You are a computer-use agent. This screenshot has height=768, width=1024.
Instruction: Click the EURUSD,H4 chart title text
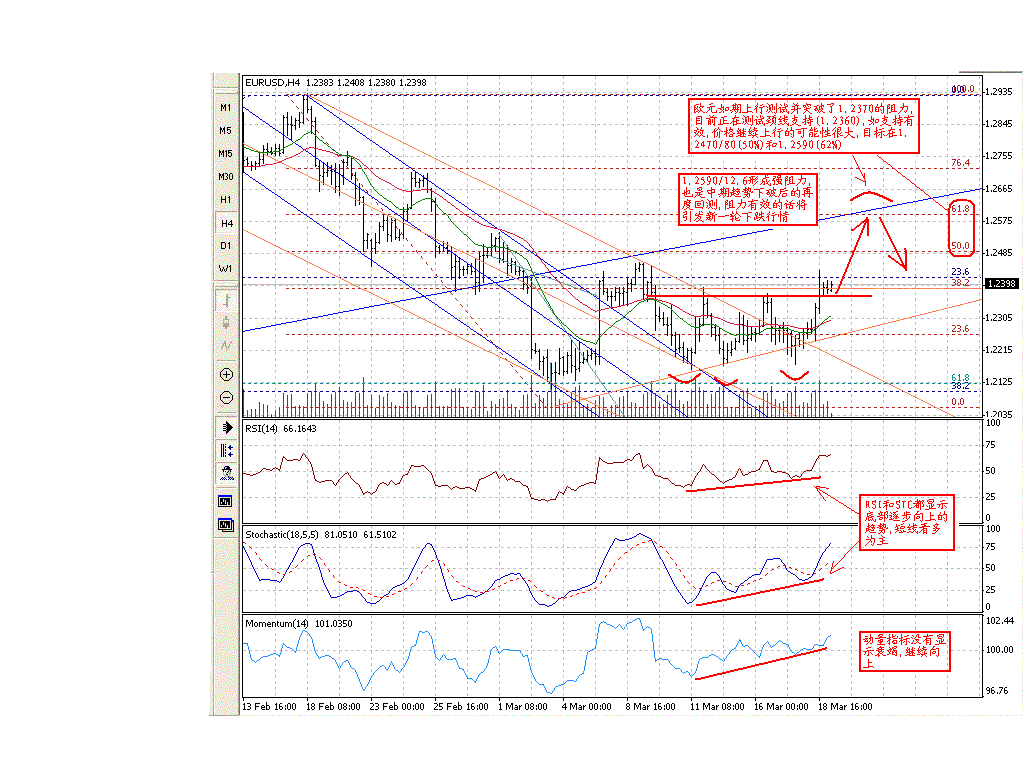[x=272, y=83]
